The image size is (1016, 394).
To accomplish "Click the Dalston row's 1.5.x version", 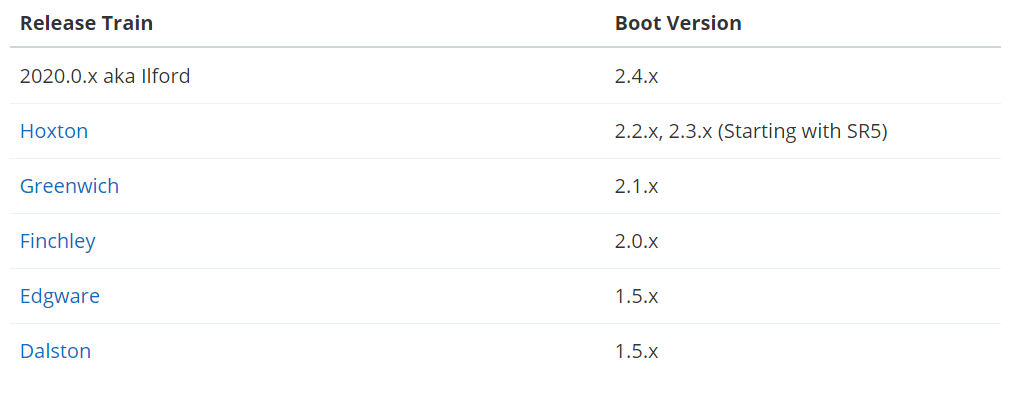I will (x=636, y=352).
